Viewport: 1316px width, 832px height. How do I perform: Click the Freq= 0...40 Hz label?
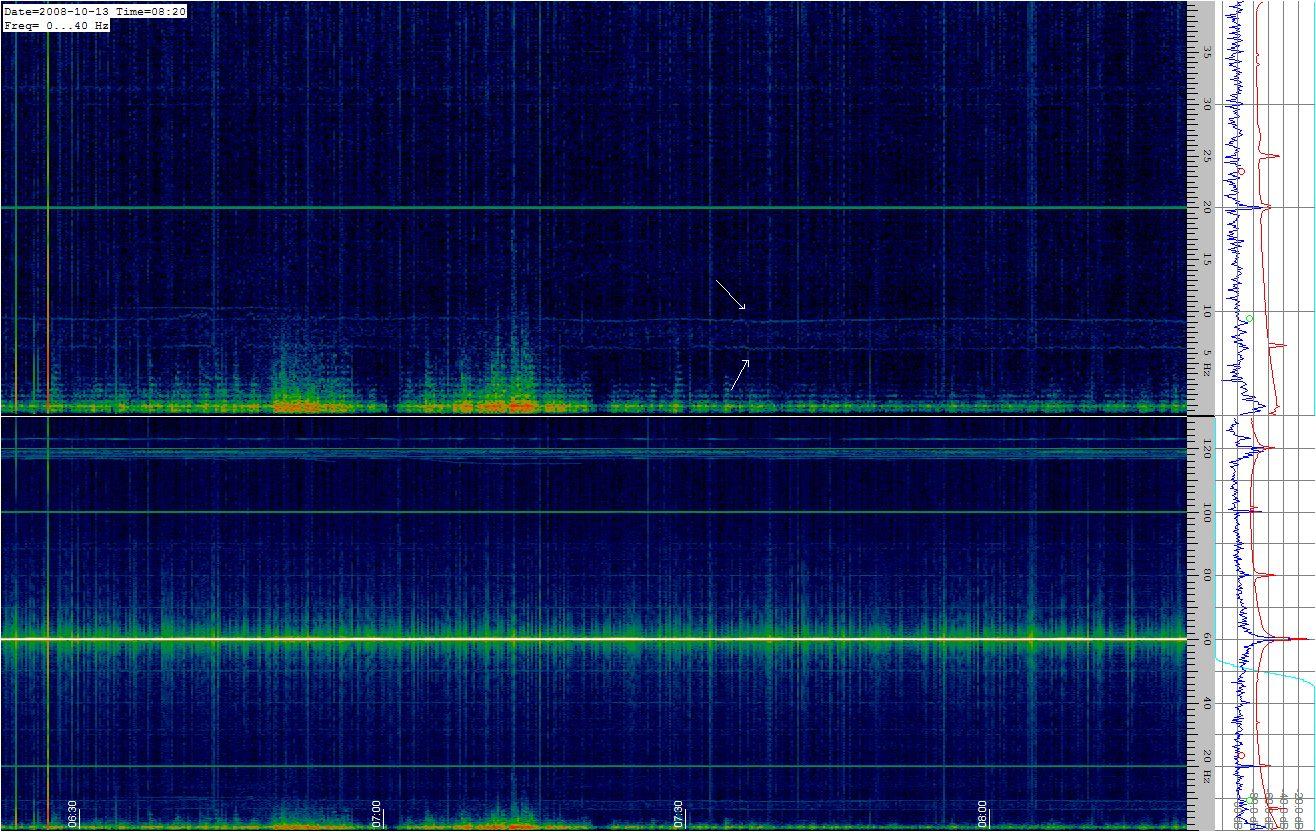pos(56,25)
